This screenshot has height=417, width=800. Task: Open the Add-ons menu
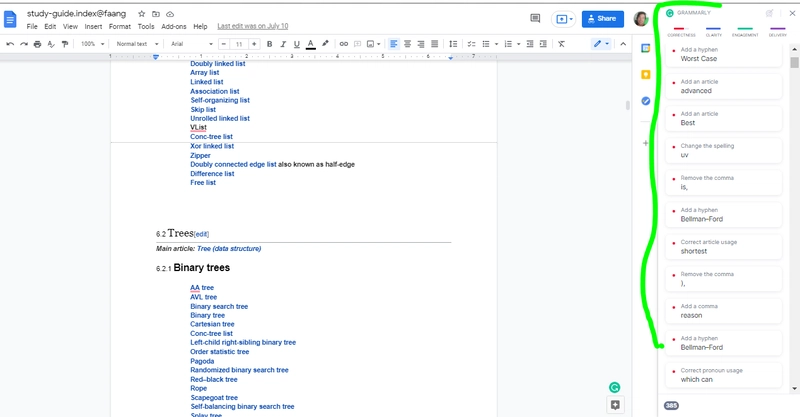174,27
